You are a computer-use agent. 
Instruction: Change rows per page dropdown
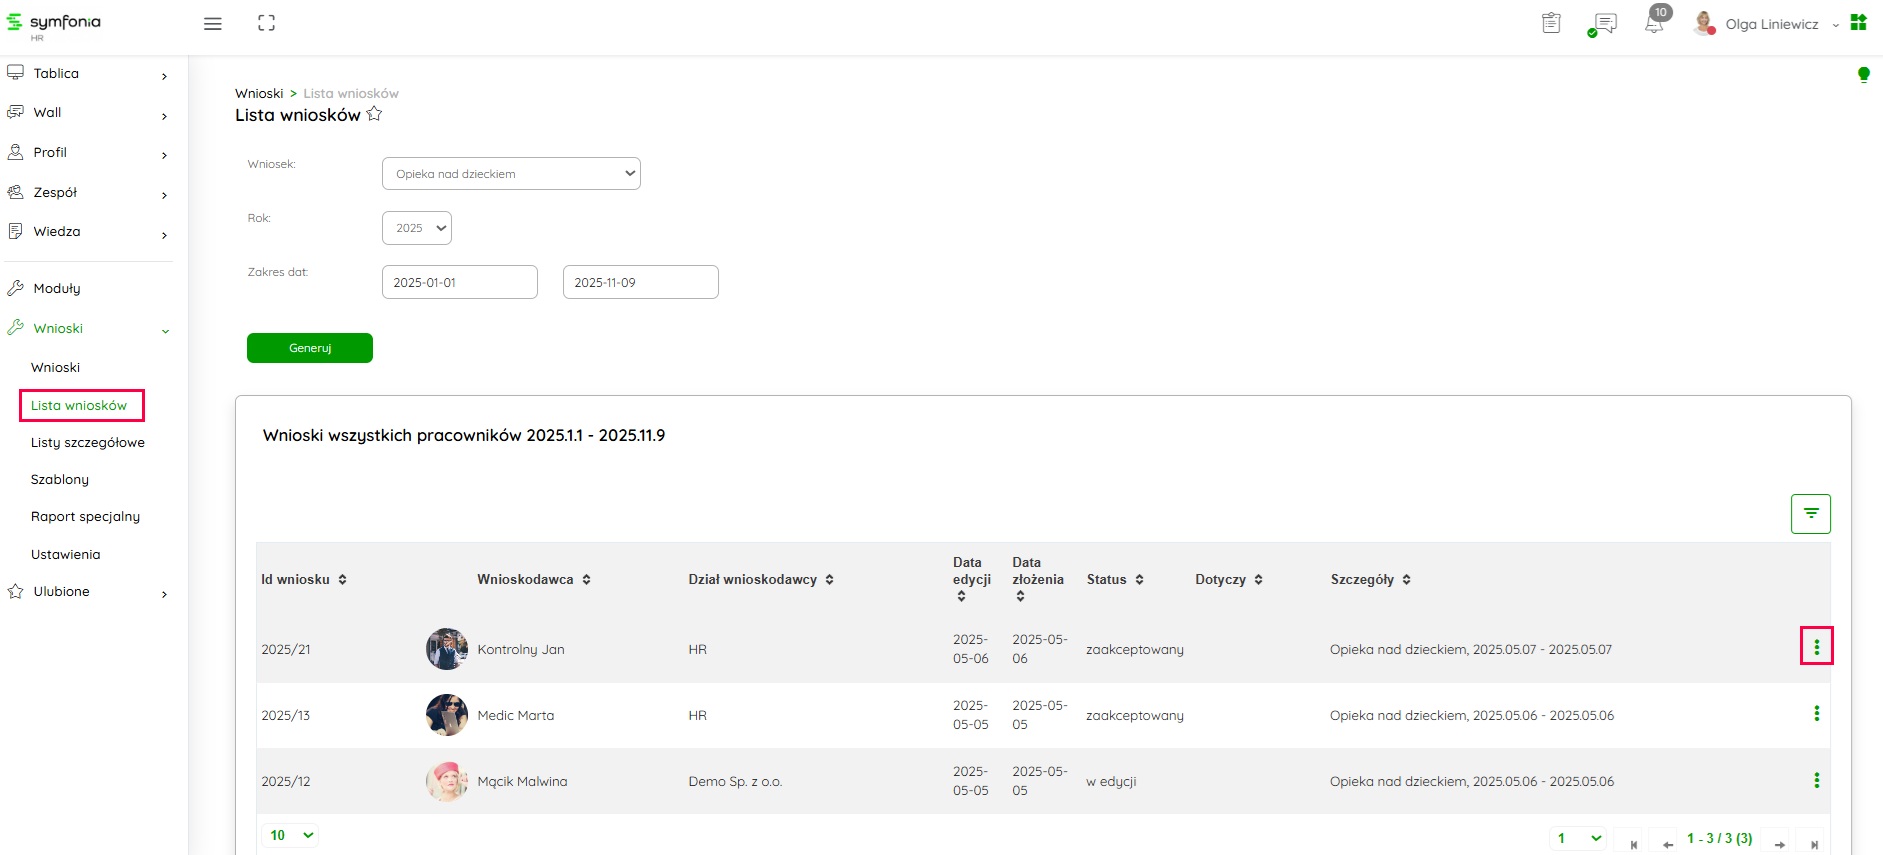[291, 835]
